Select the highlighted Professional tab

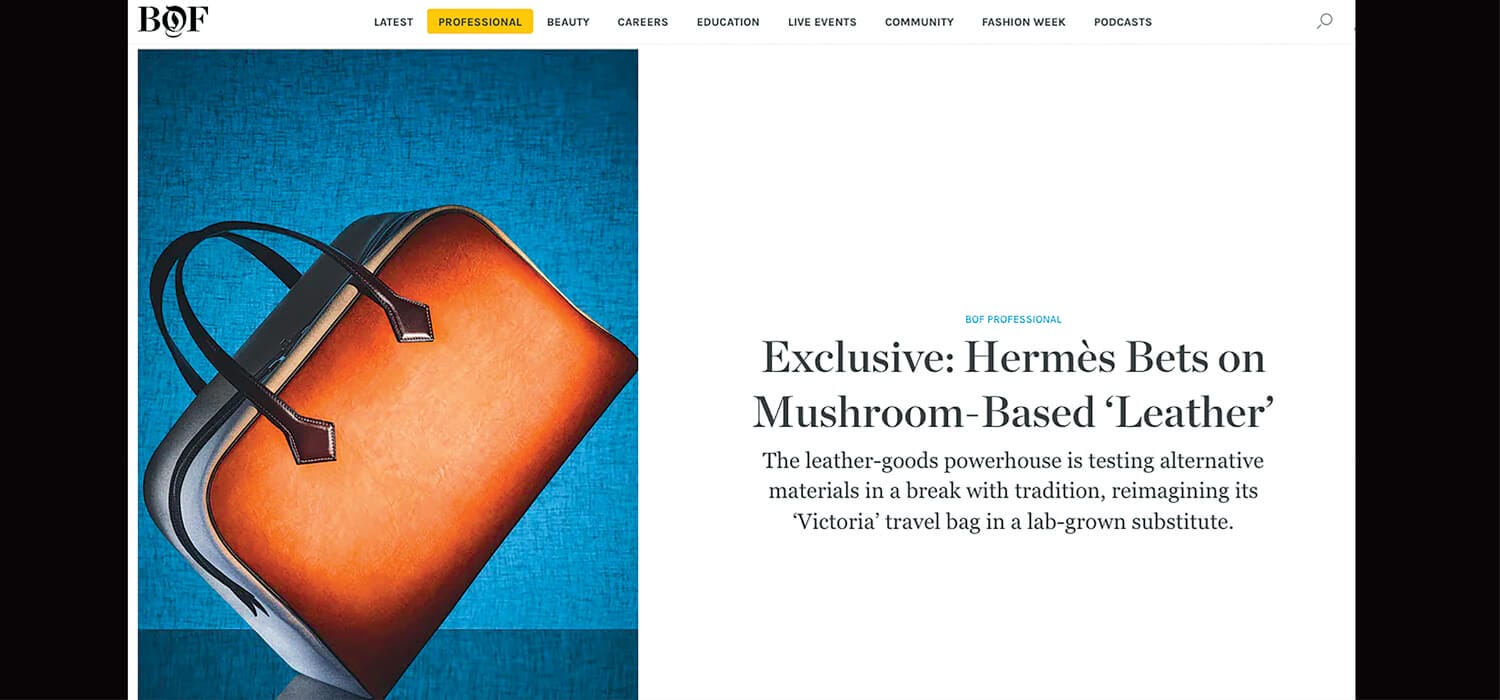pos(480,22)
